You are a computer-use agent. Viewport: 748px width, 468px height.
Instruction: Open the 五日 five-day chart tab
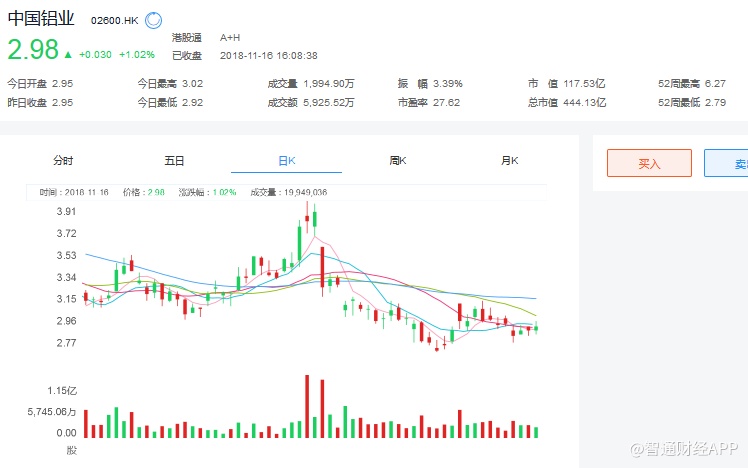pyautogui.click(x=175, y=161)
